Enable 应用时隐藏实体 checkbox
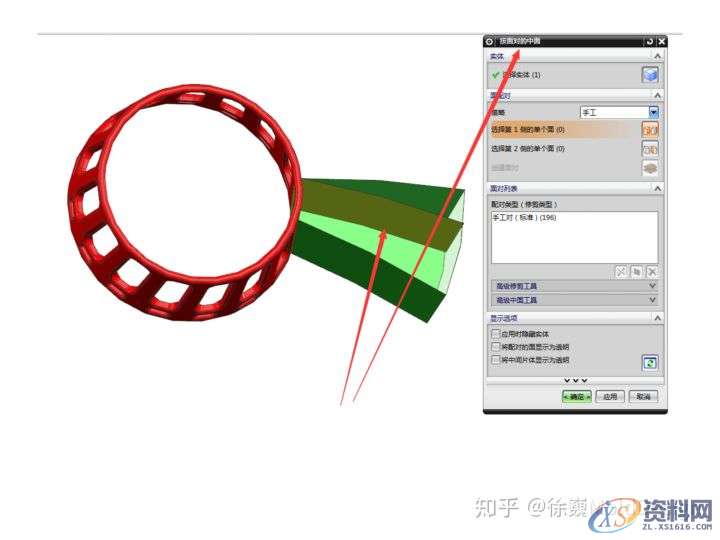Image resolution: width=720 pixels, height=540 pixels. coord(495,334)
